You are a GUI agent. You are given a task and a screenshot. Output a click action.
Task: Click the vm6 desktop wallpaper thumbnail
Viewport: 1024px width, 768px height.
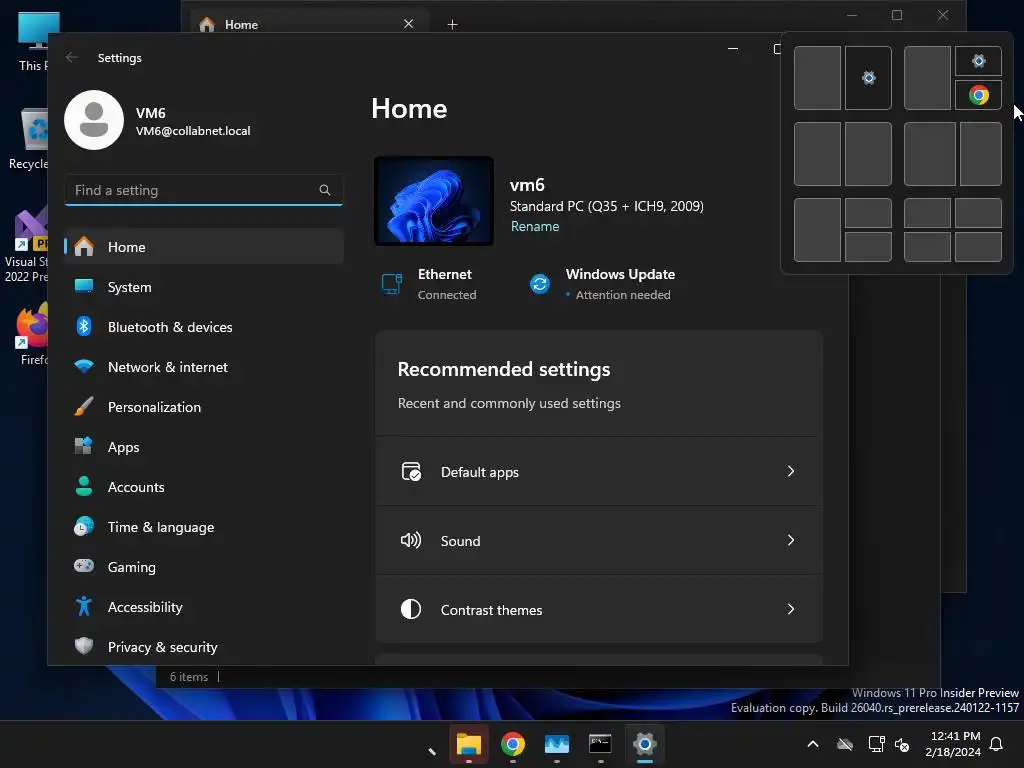[x=434, y=200]
